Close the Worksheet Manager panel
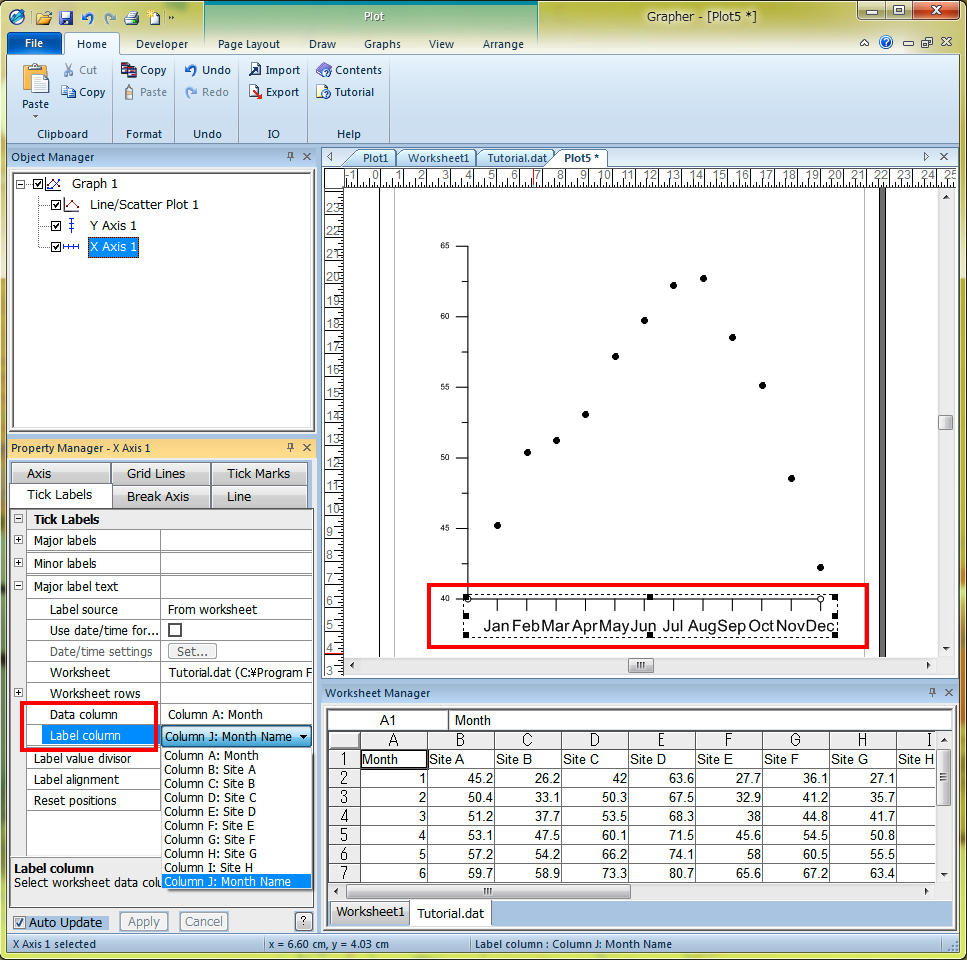967x960 pixels. 948,692
